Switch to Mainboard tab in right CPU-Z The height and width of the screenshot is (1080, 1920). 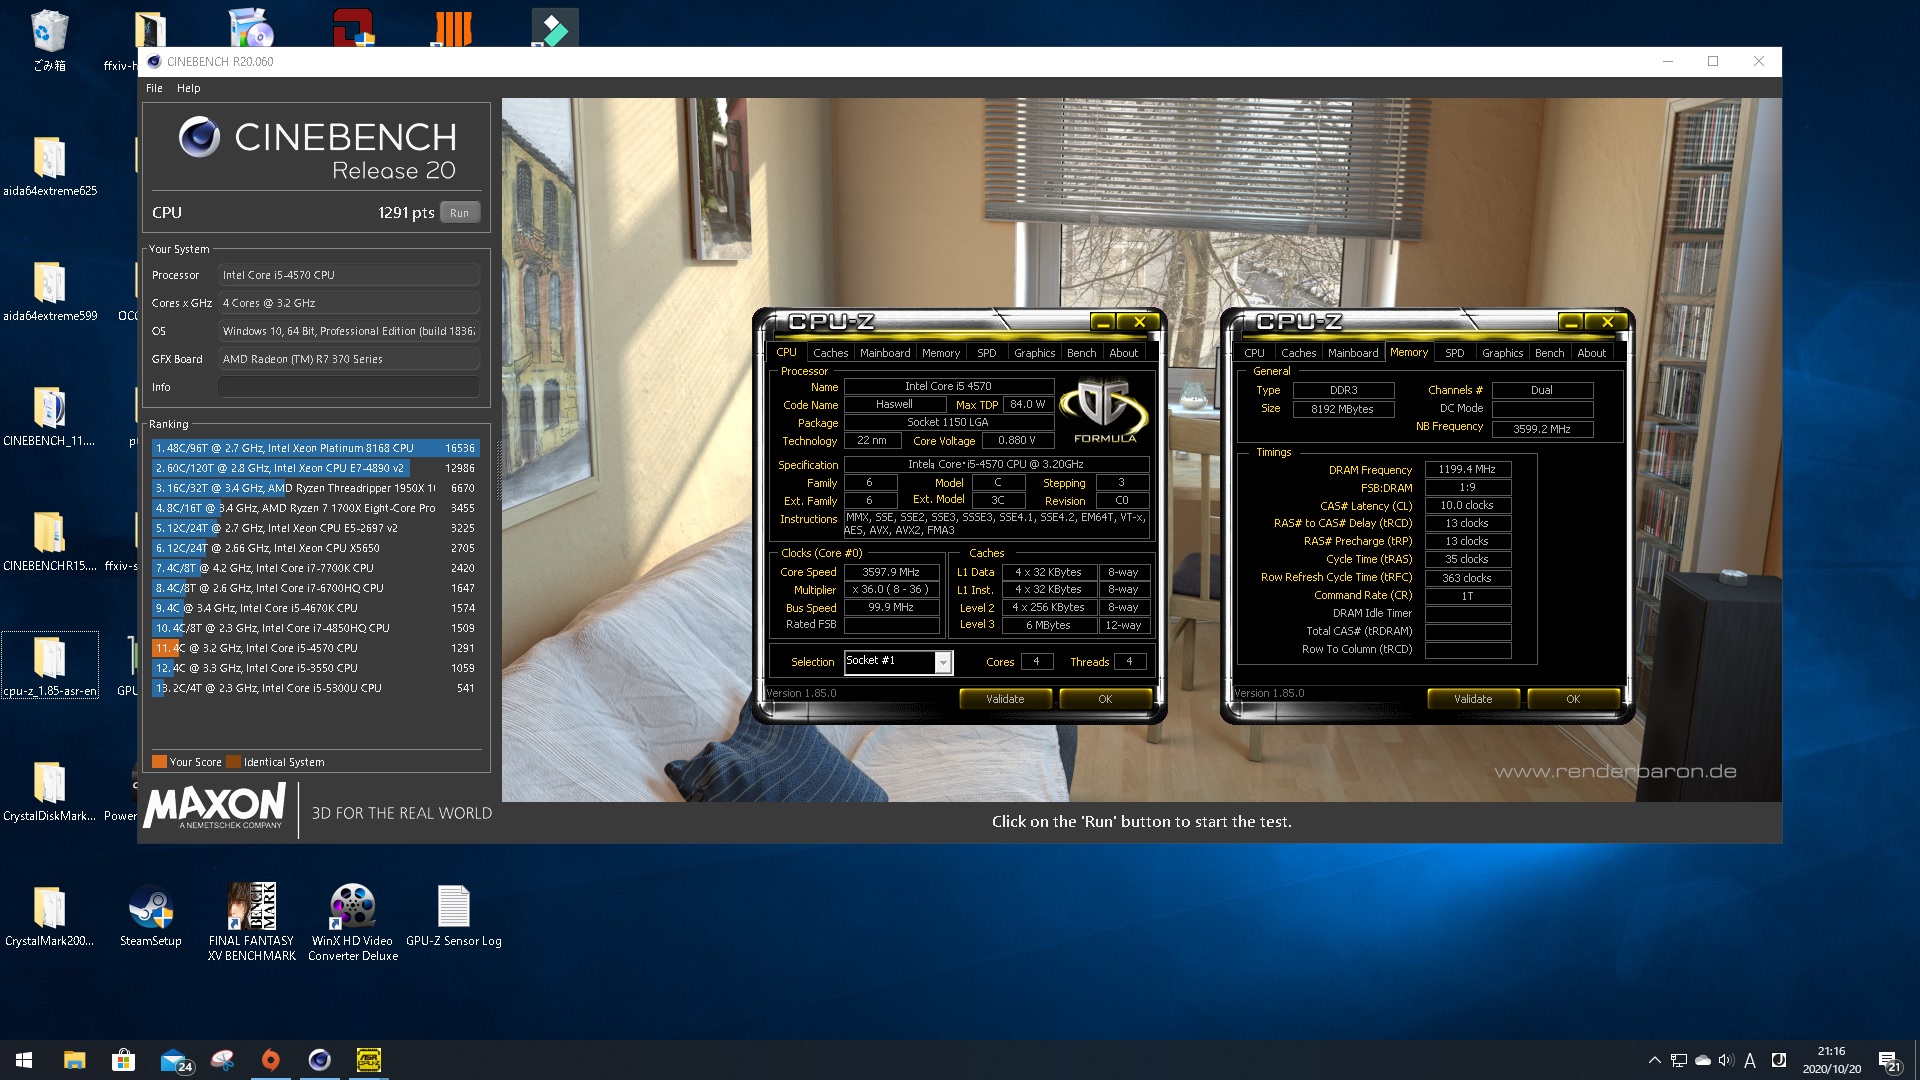1353,353
